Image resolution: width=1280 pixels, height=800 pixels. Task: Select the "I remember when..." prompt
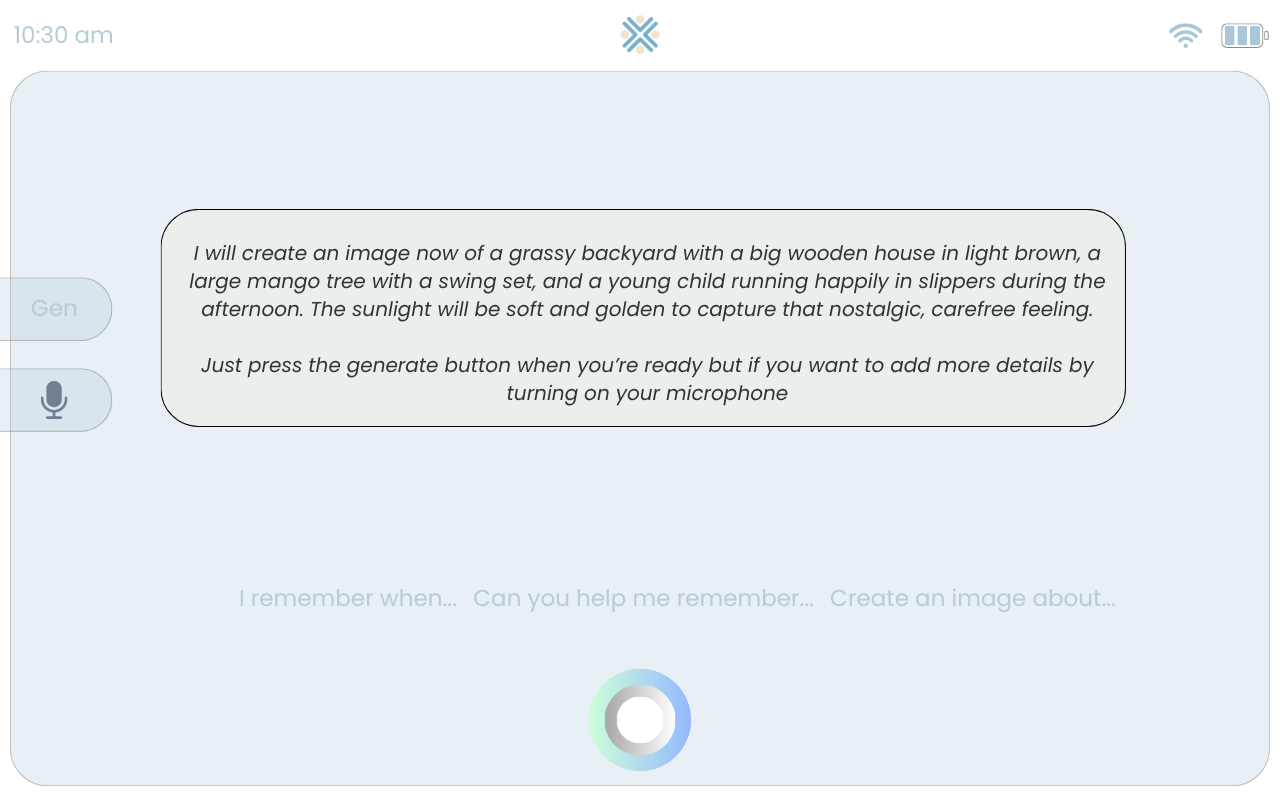348,598
